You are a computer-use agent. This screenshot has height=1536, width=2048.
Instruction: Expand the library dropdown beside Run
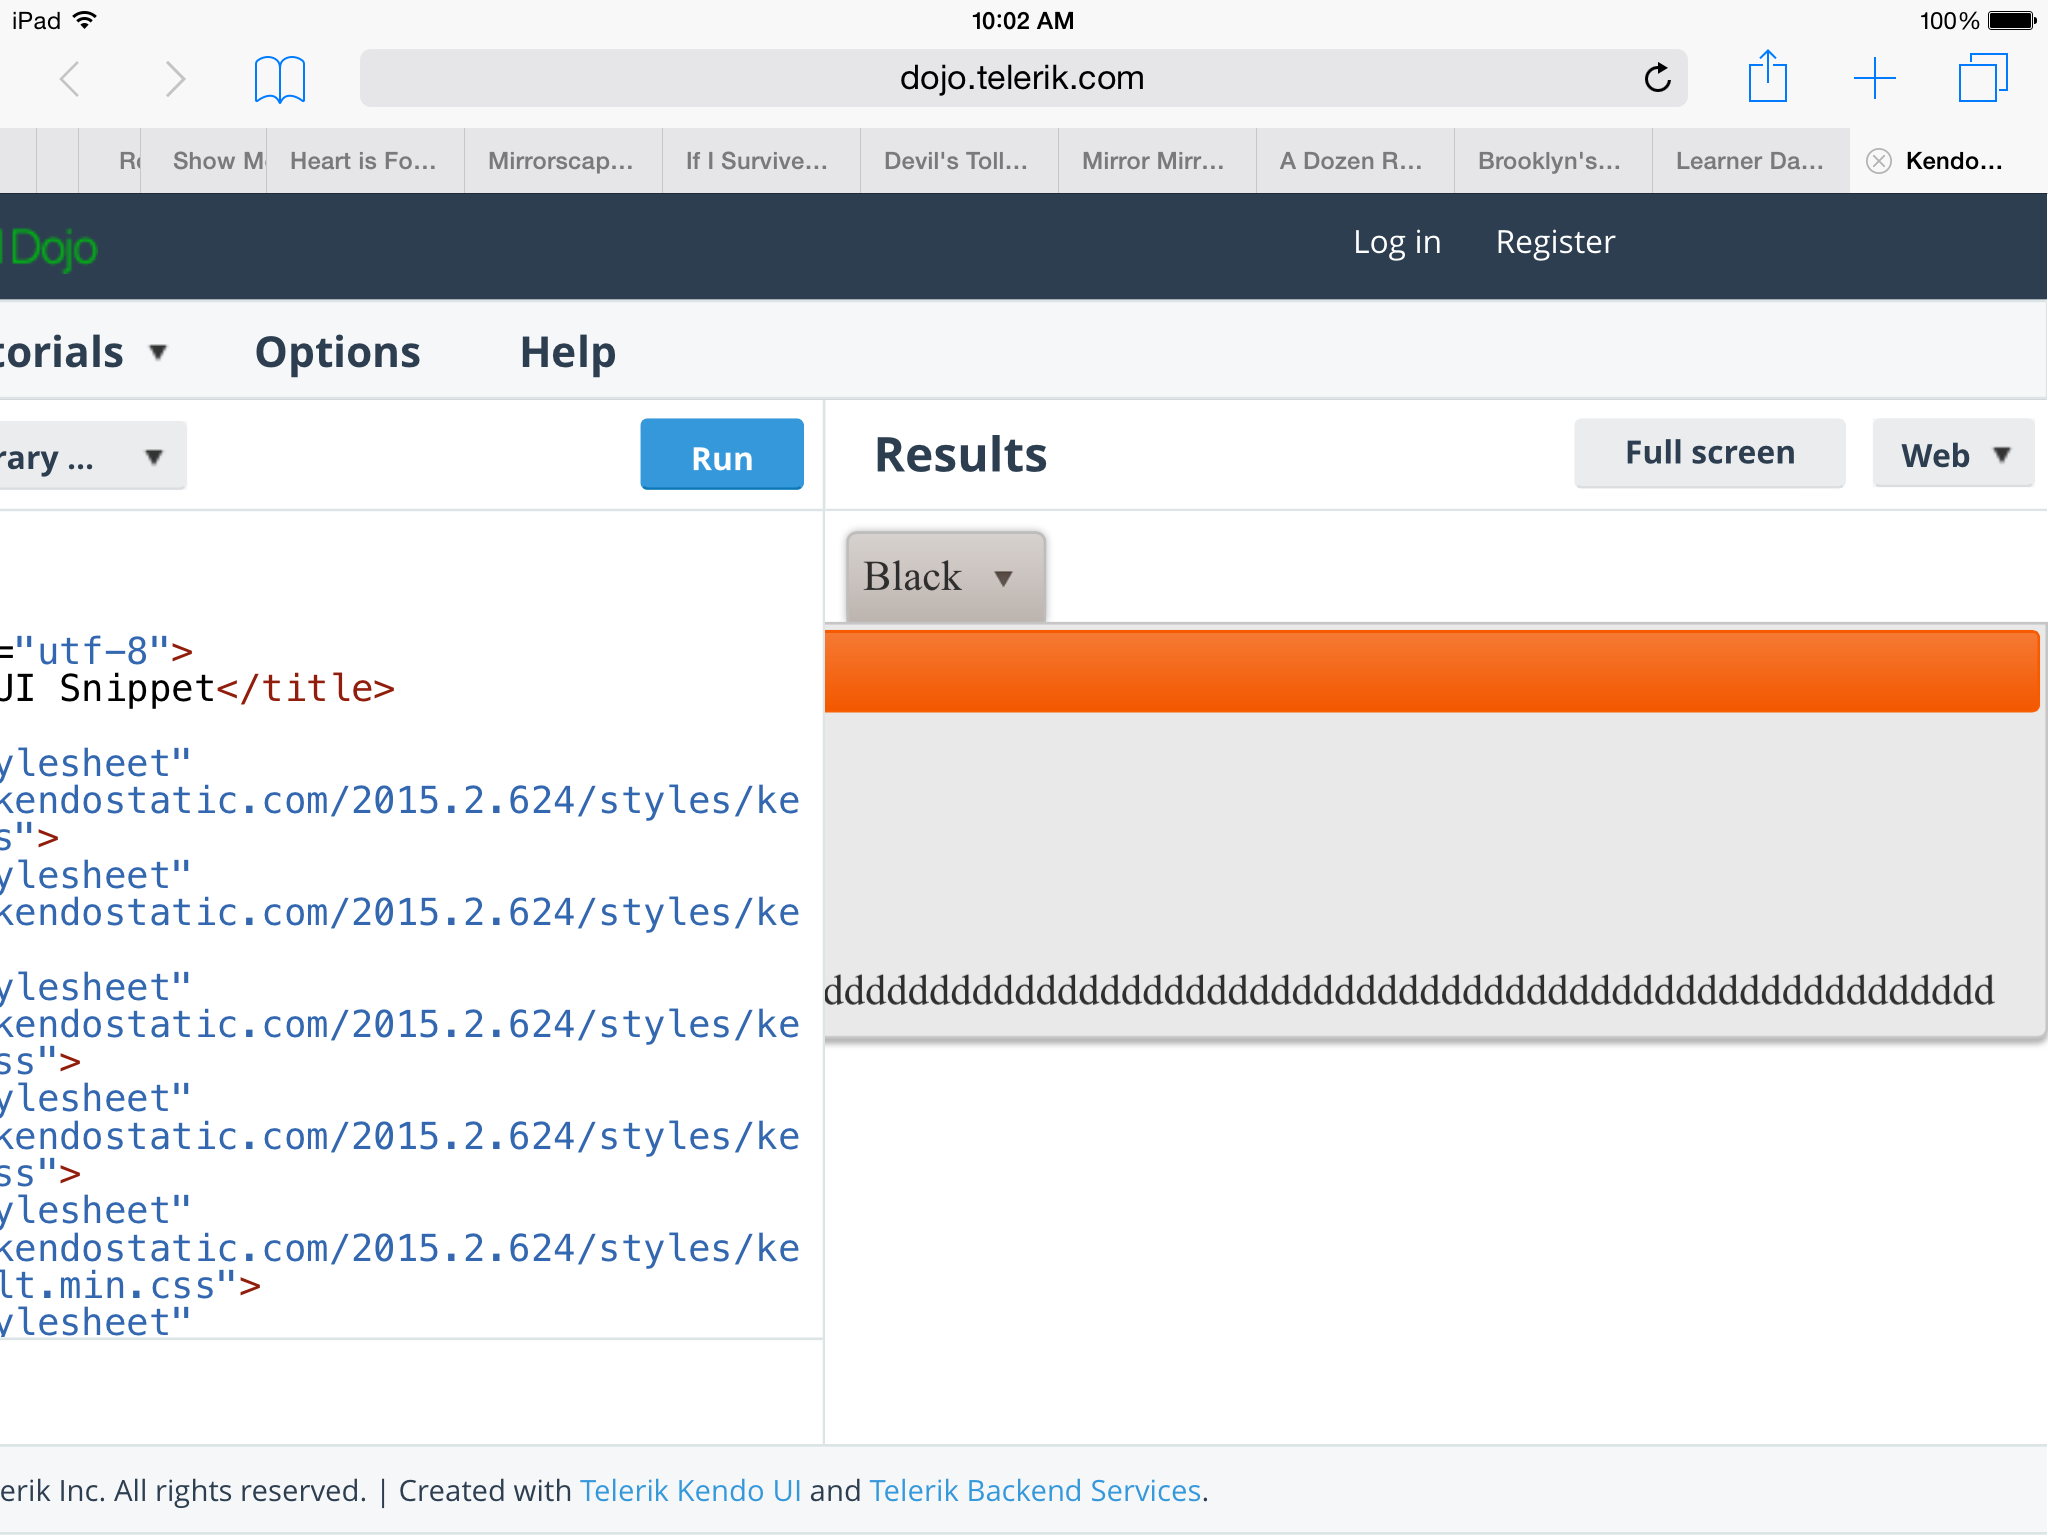pos(90,457)
